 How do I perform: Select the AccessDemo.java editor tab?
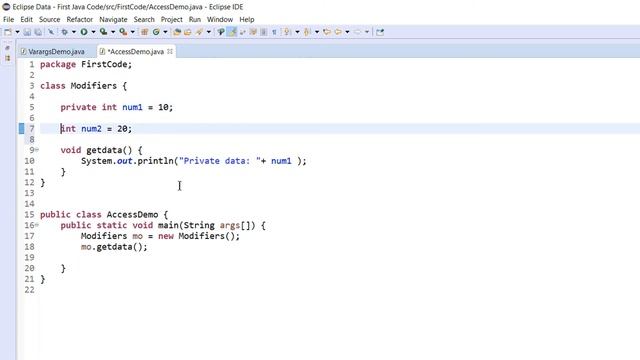click(x=136, y=51)
